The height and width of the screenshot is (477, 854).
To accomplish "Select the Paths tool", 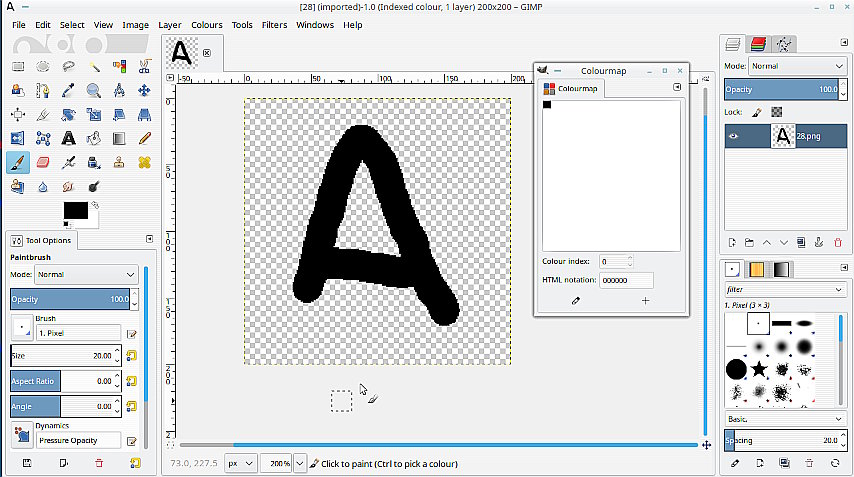I will pos(43,90).
